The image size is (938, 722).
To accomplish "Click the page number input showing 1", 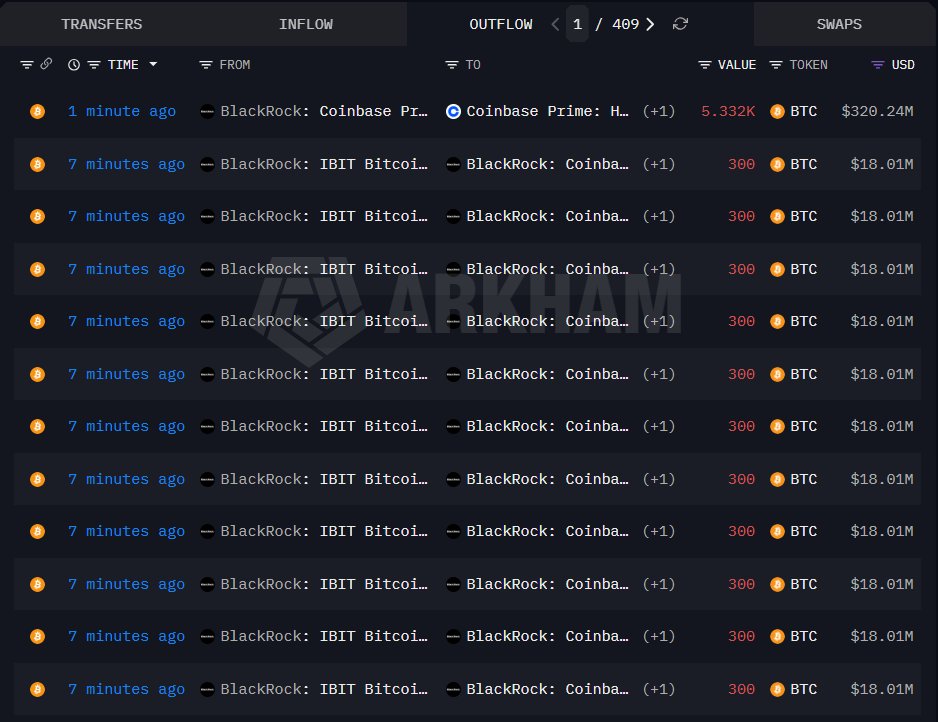I will click(x=577, y=24).
